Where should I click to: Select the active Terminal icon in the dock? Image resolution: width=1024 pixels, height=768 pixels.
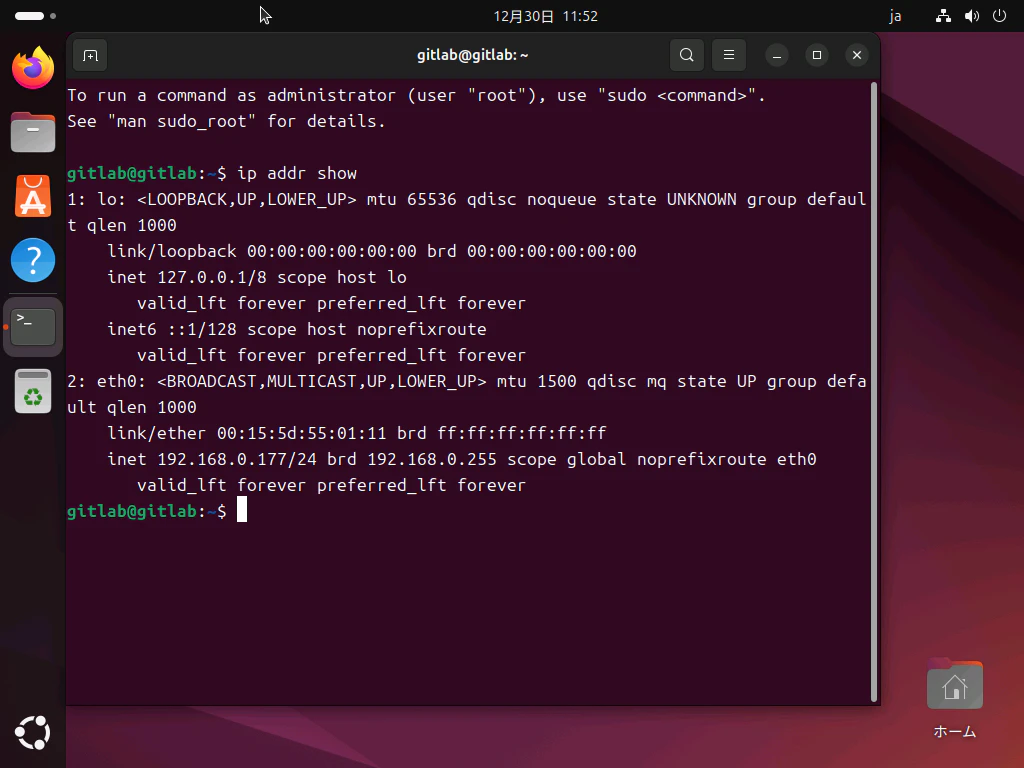tap(32, 325)
